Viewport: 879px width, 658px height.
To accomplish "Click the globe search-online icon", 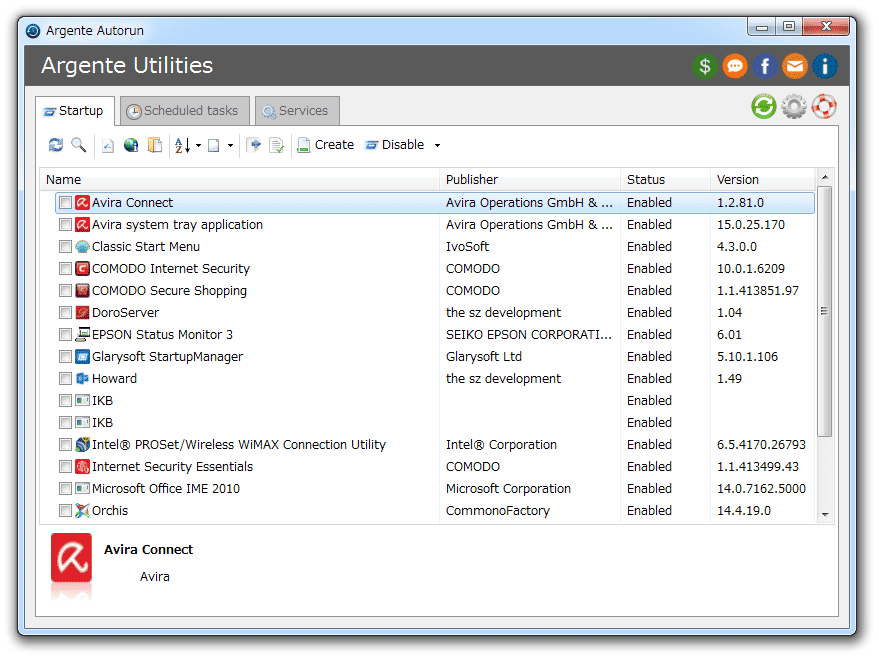I will coord(131,145).
